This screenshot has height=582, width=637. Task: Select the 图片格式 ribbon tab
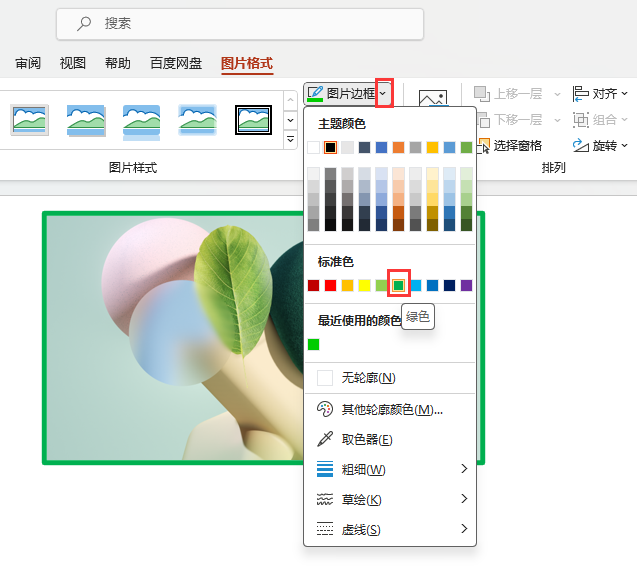[247, 63]
